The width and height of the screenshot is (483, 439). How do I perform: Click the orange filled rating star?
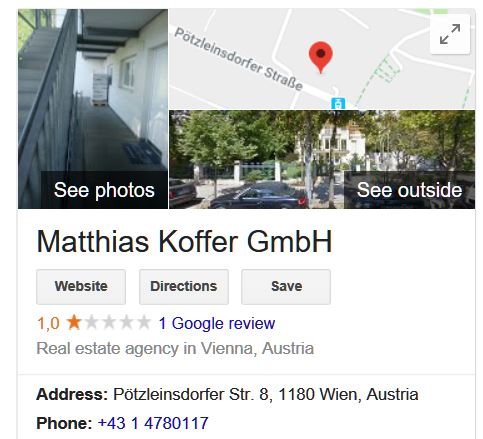pos(74,323)
